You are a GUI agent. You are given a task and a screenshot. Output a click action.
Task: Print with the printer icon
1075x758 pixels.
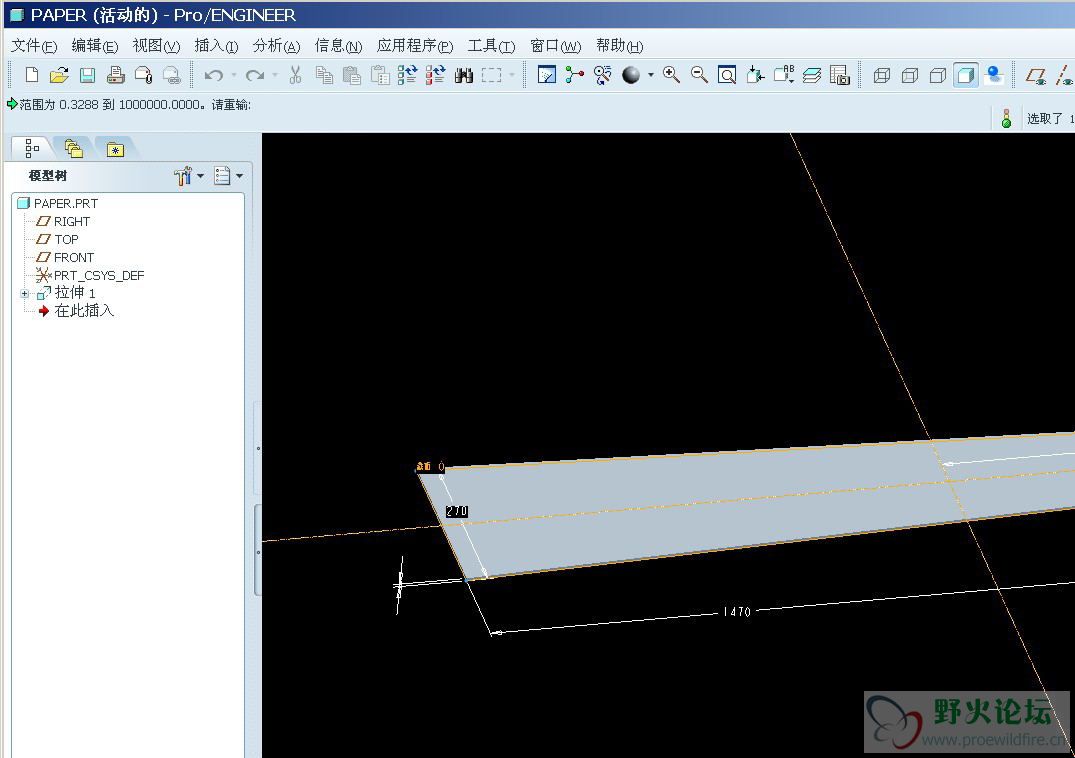[116, 75]
